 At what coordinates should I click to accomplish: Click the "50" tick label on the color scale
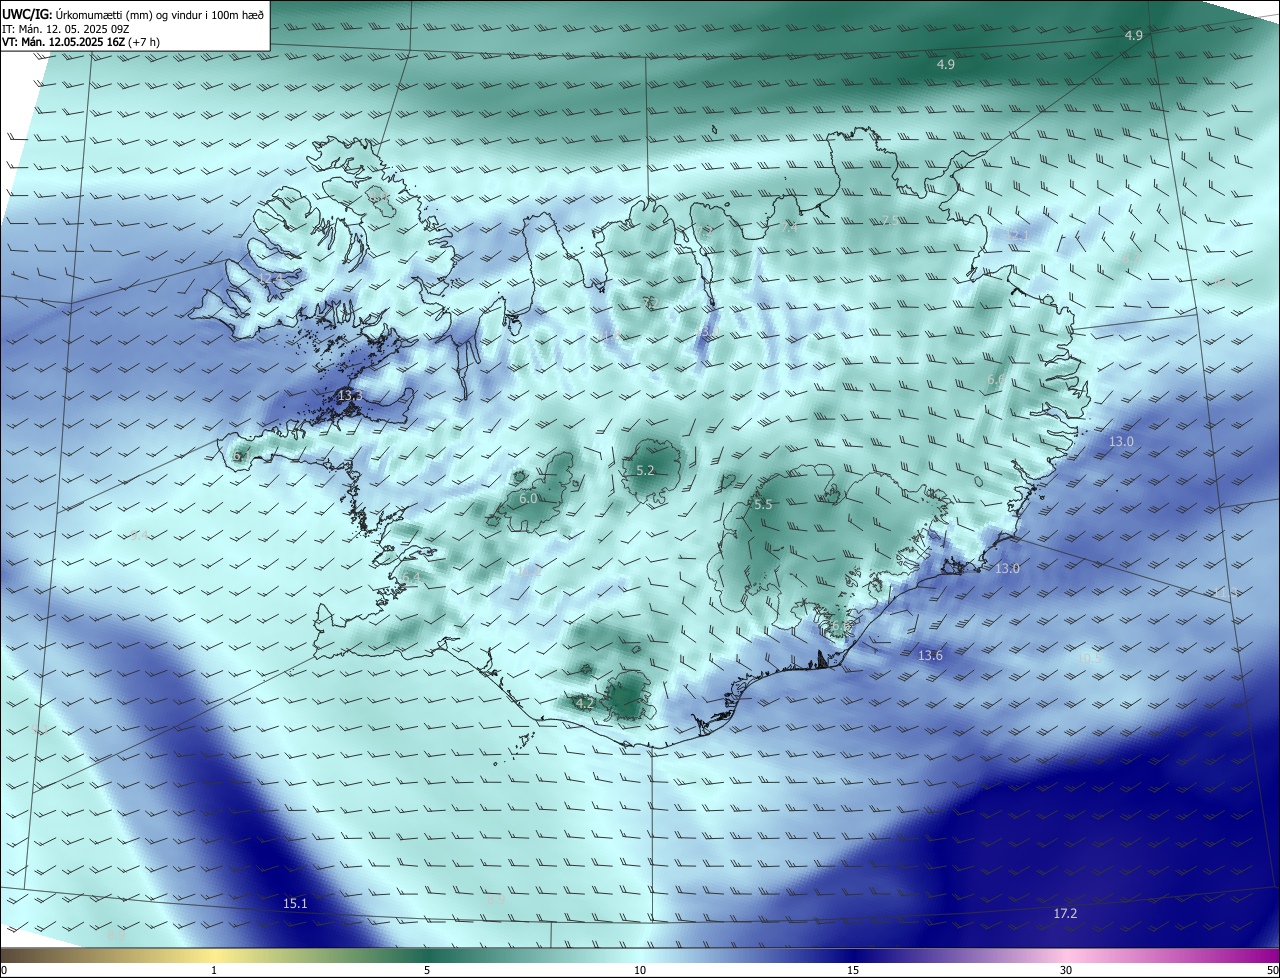tap(1272, 970)
